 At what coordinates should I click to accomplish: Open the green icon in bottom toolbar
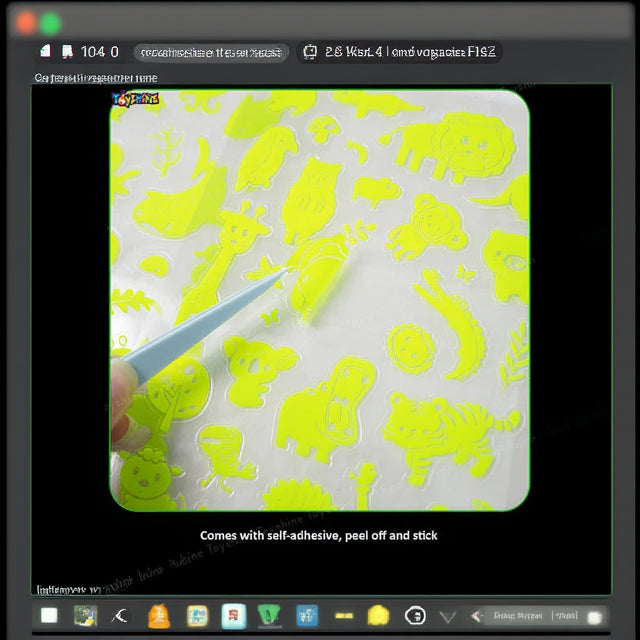pyautogui.click(x=269, y=616)
